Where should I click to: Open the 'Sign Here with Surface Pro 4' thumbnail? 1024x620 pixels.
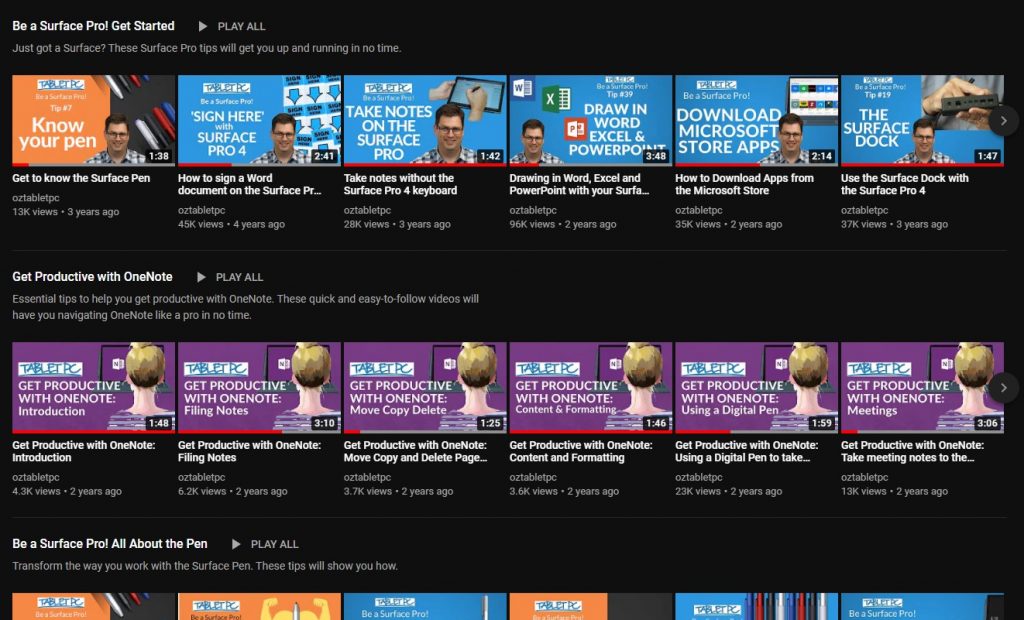(x=259, y=120)
